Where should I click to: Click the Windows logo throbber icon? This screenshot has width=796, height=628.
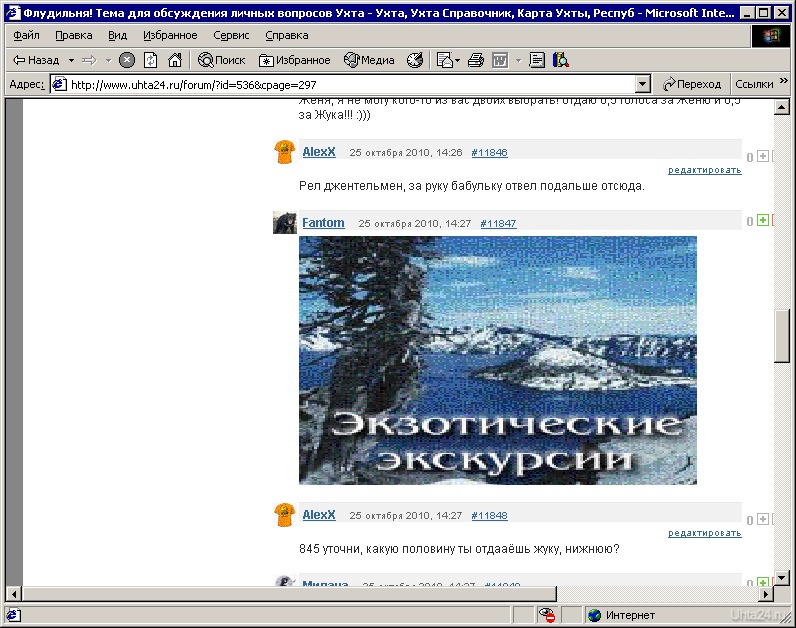click(x=770, y=36)
